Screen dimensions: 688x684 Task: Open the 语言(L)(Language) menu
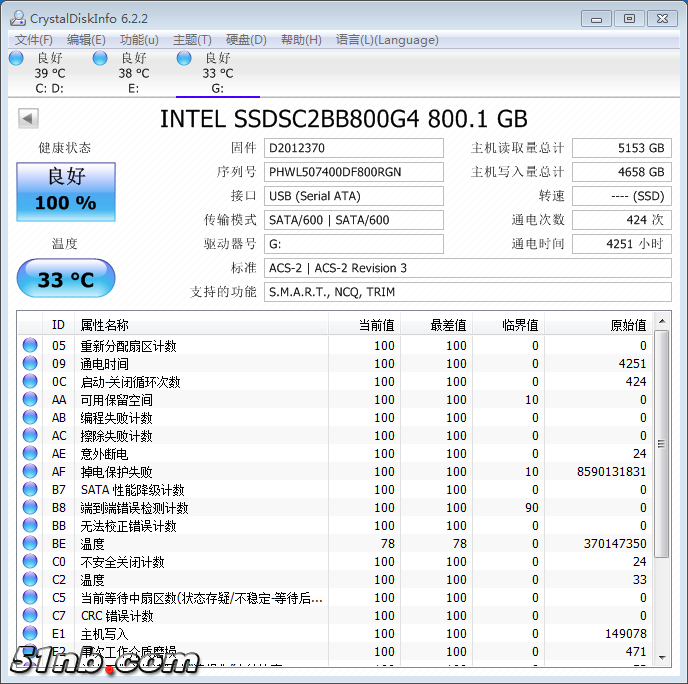[x=387, y=40]
